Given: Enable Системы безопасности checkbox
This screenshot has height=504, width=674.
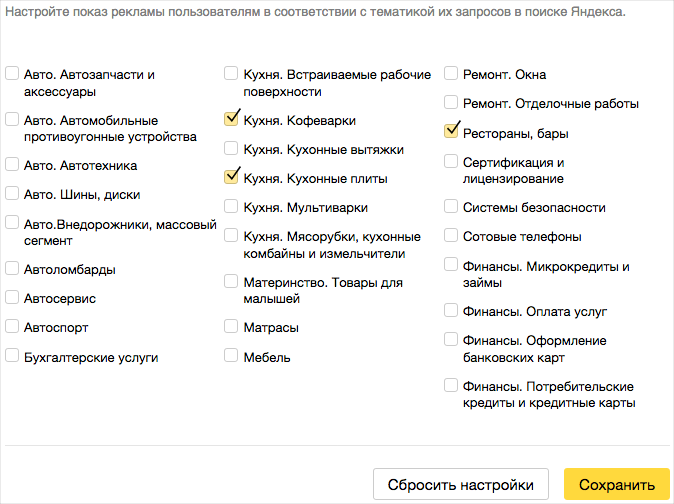Looking at the screenshot, I should tap(451, 206).
